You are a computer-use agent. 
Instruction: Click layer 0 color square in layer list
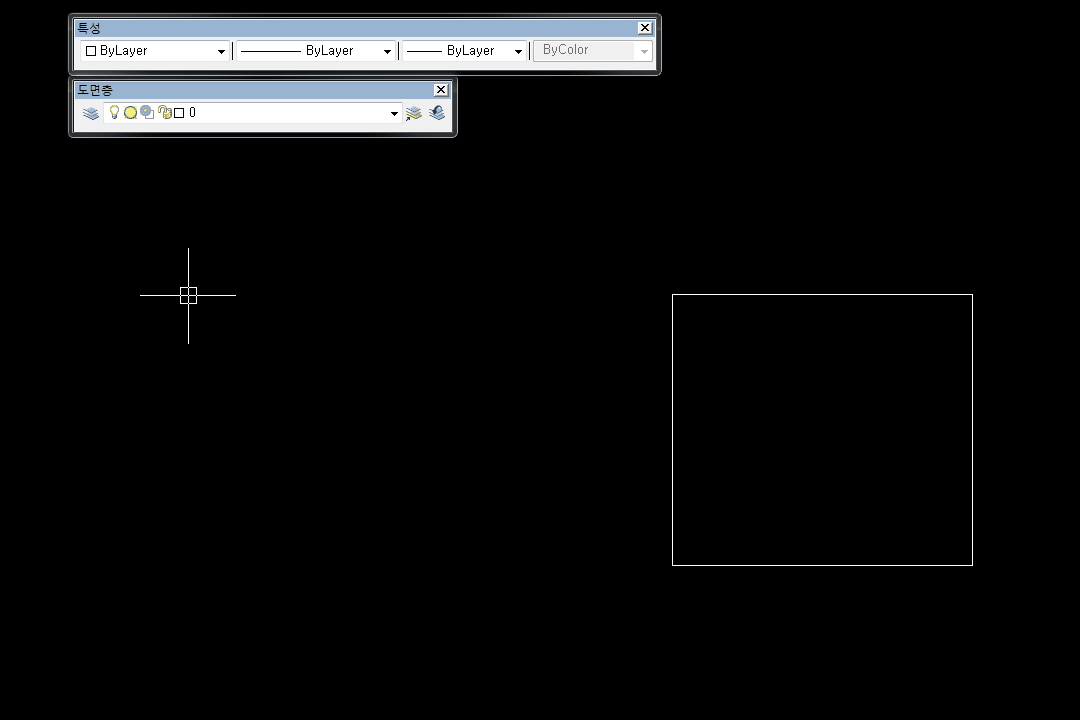click(x=179, y=113)
